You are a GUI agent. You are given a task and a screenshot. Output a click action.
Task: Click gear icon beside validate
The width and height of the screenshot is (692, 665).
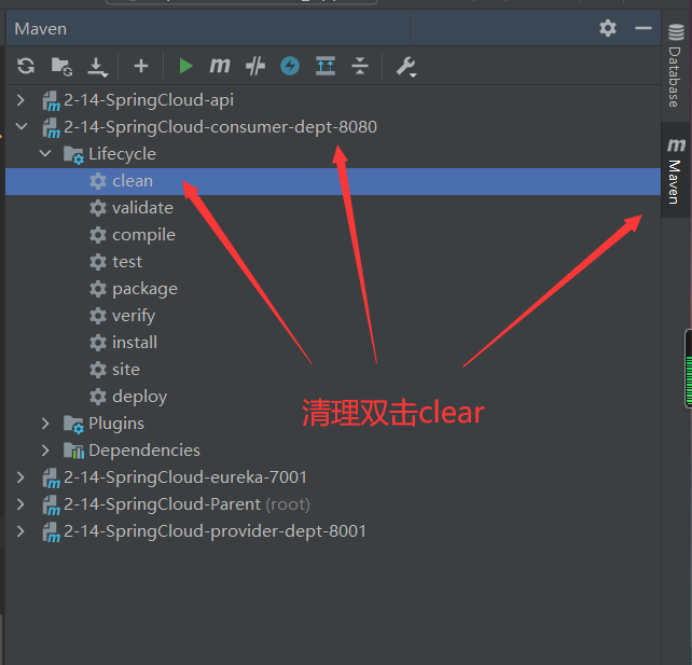pyautogui.click(x=98, y=208)
